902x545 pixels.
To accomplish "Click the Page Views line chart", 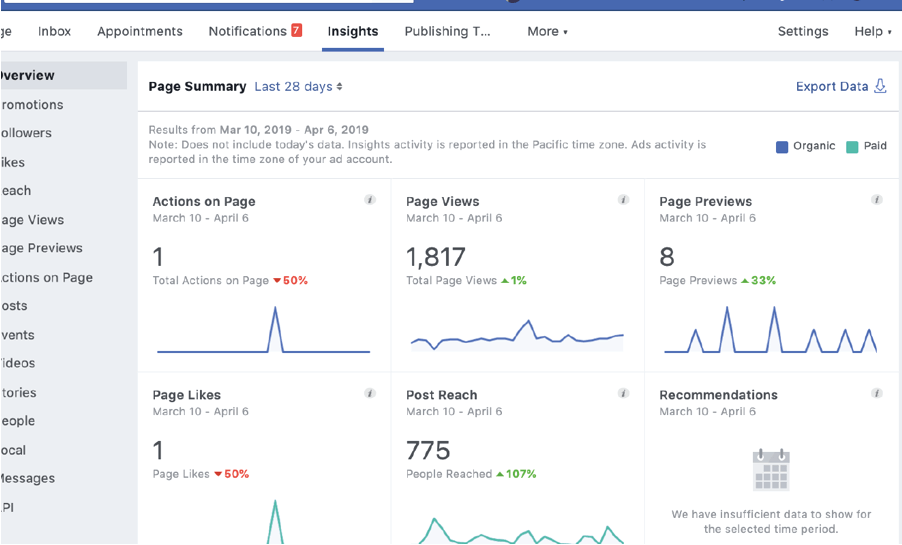I will [517, 336].
